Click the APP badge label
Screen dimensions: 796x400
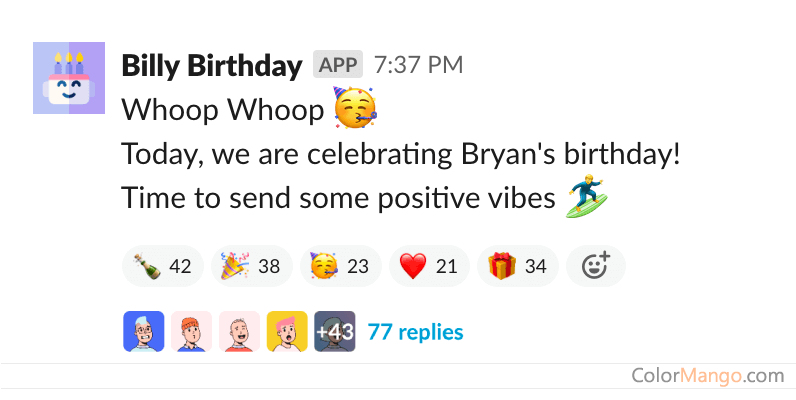coord(337,66)
